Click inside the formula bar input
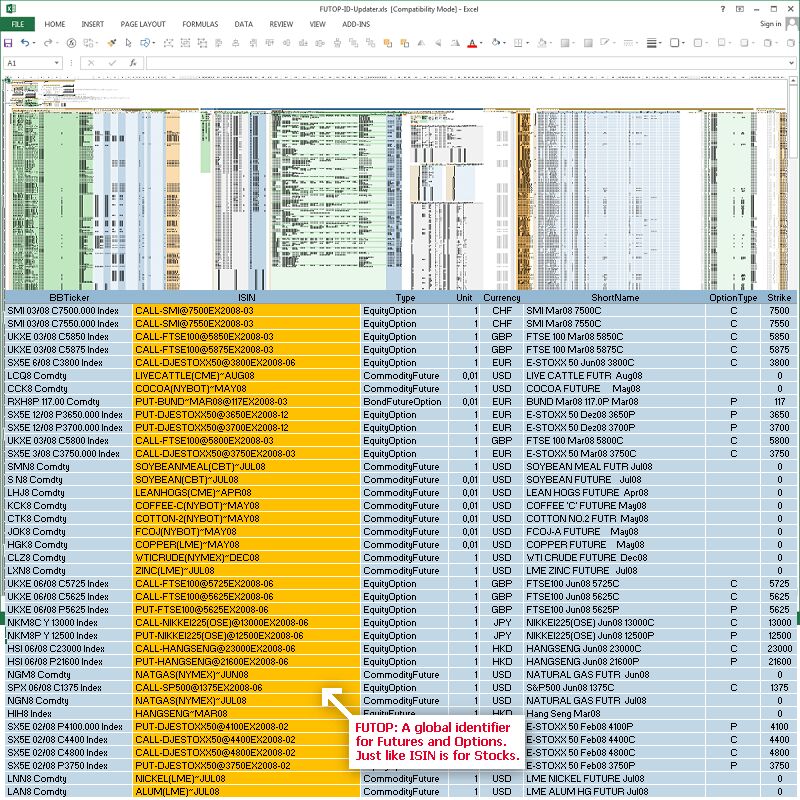 click(466, 63)
